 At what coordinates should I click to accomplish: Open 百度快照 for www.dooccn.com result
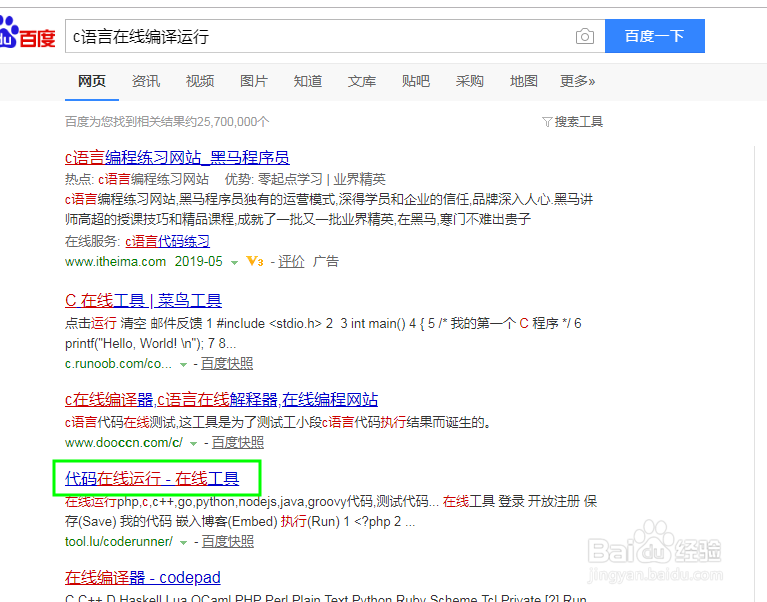(238, 443)
